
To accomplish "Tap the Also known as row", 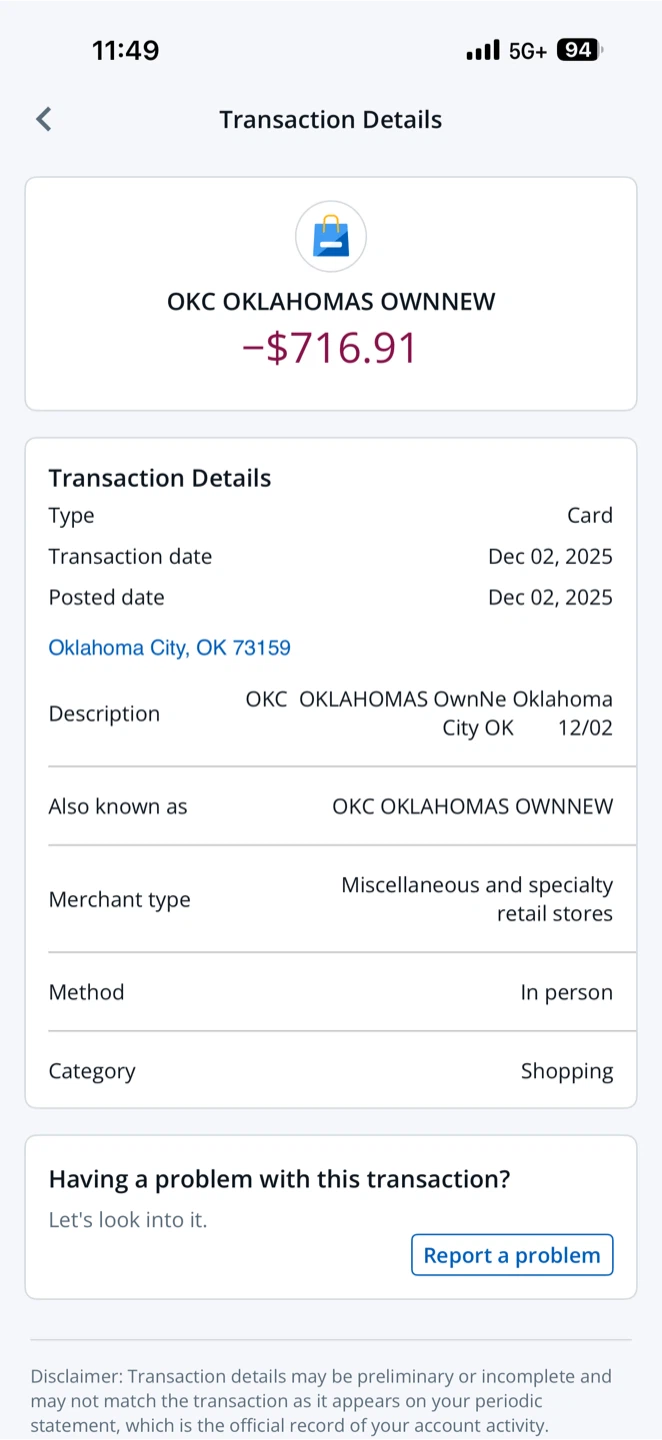I will pos(331,806).
